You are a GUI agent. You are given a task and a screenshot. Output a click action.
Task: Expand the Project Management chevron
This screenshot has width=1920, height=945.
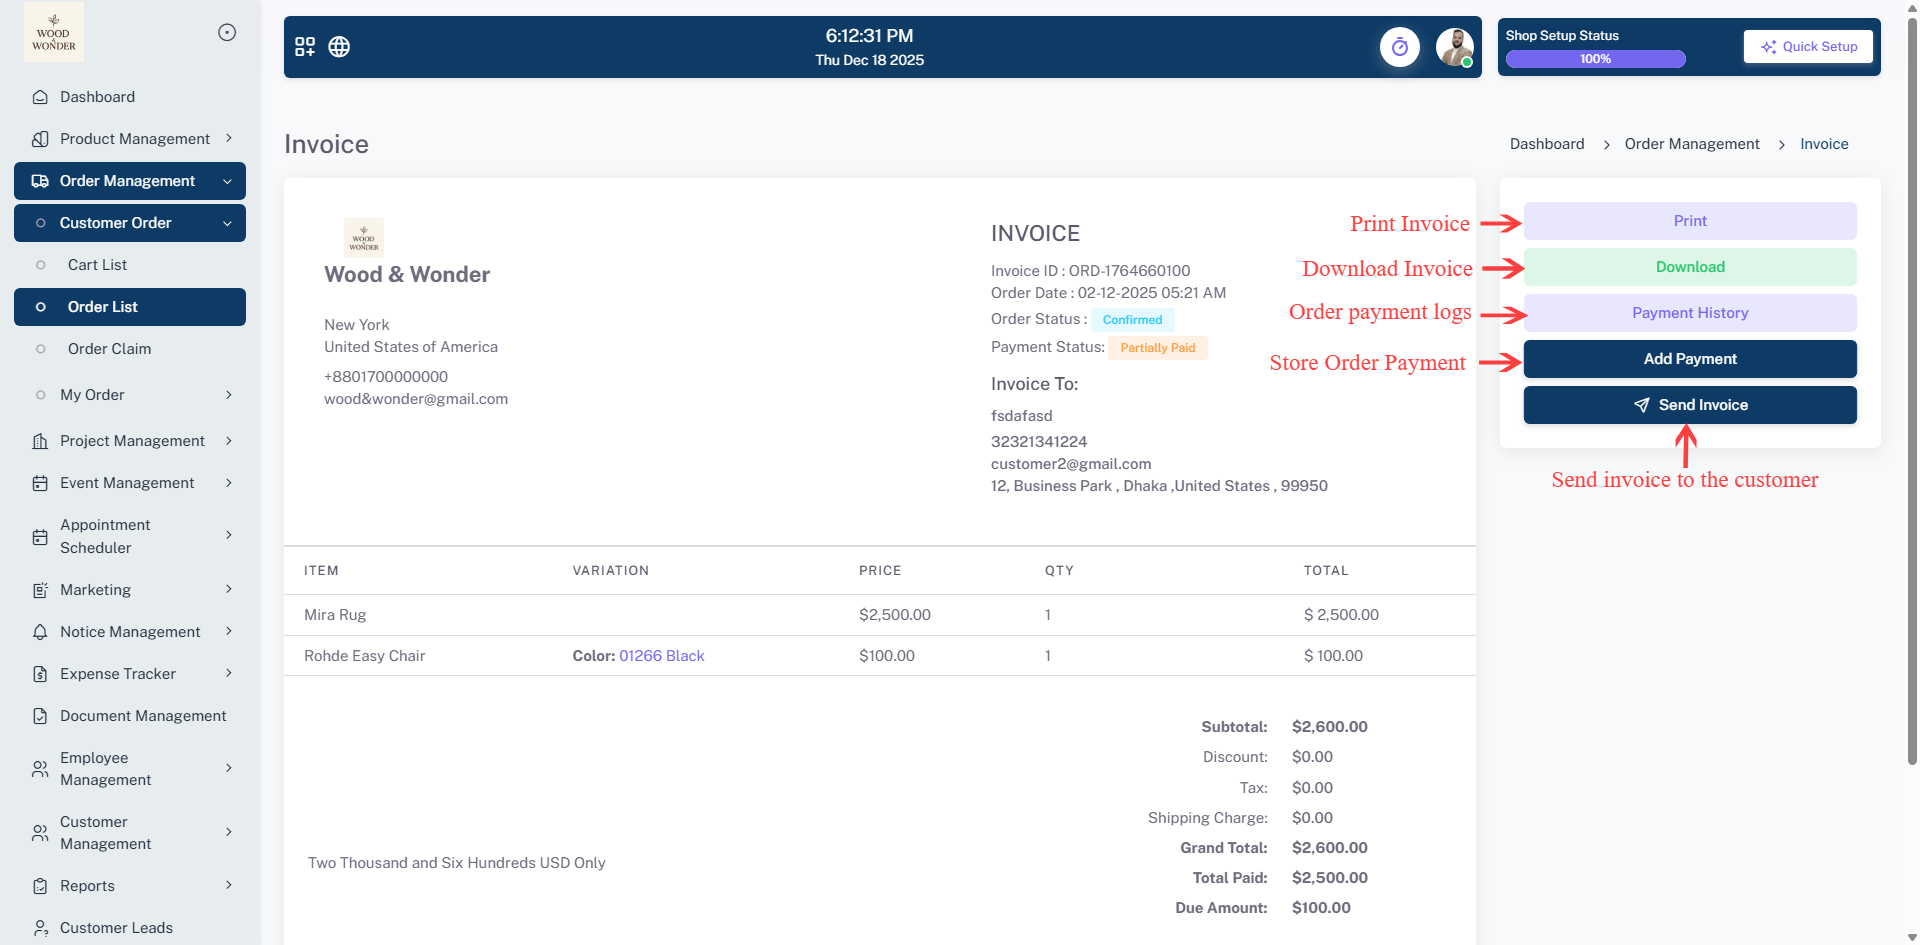coord(229,441)
